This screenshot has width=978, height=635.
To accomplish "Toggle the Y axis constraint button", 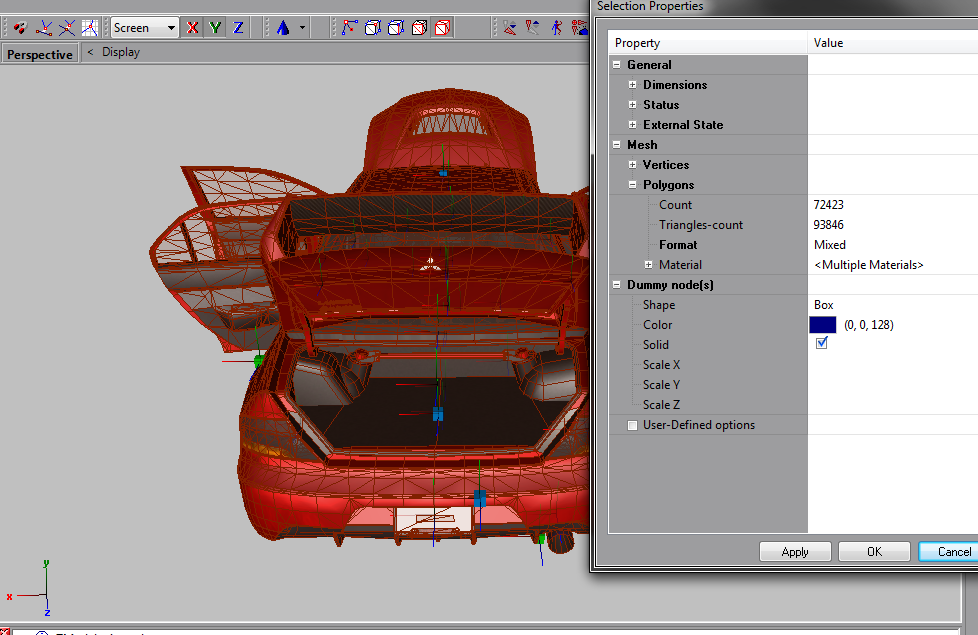I will pyautogui.click(x=215, y=28).
